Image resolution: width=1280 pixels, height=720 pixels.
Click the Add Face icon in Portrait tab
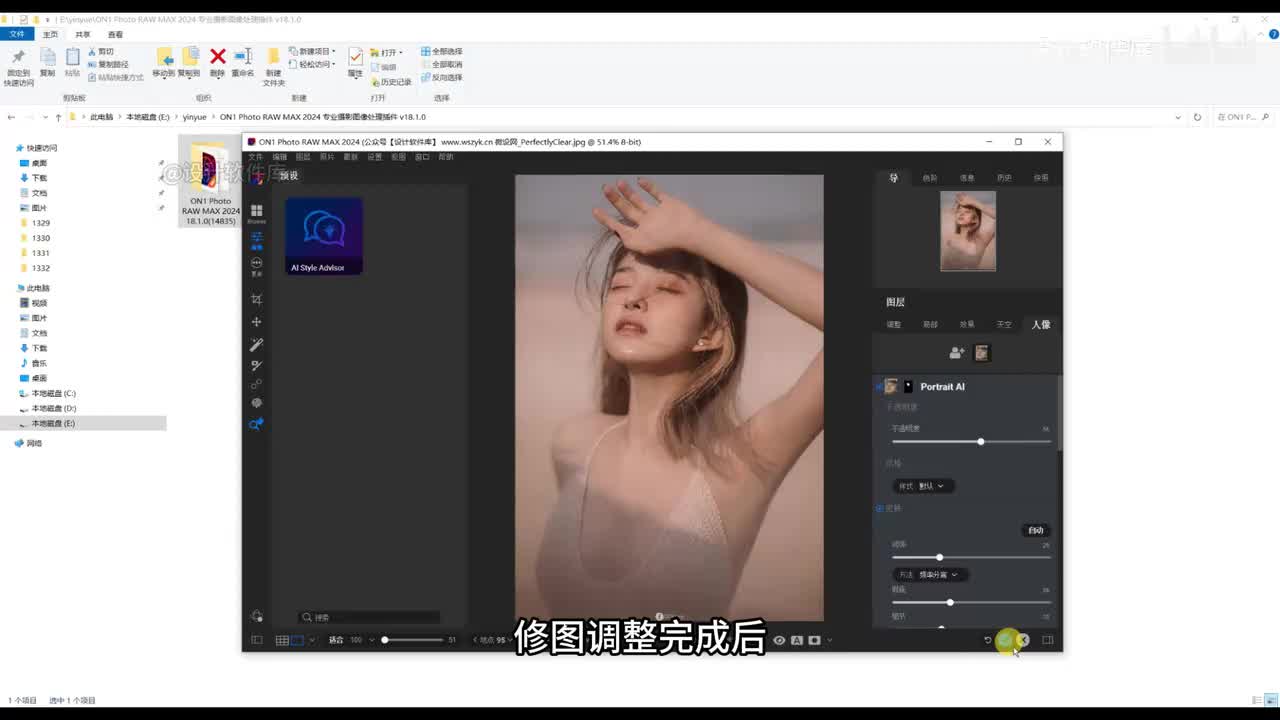pyautogui.click(x=956, y=353)
